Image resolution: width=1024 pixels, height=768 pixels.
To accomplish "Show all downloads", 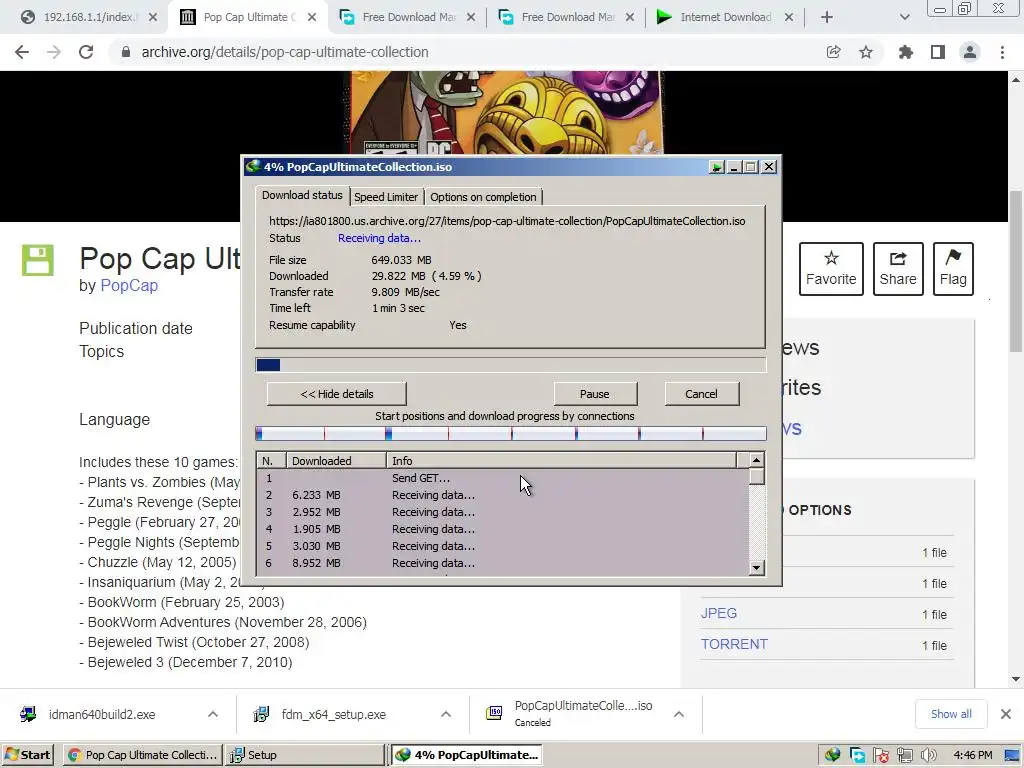I will click(951, 714).
